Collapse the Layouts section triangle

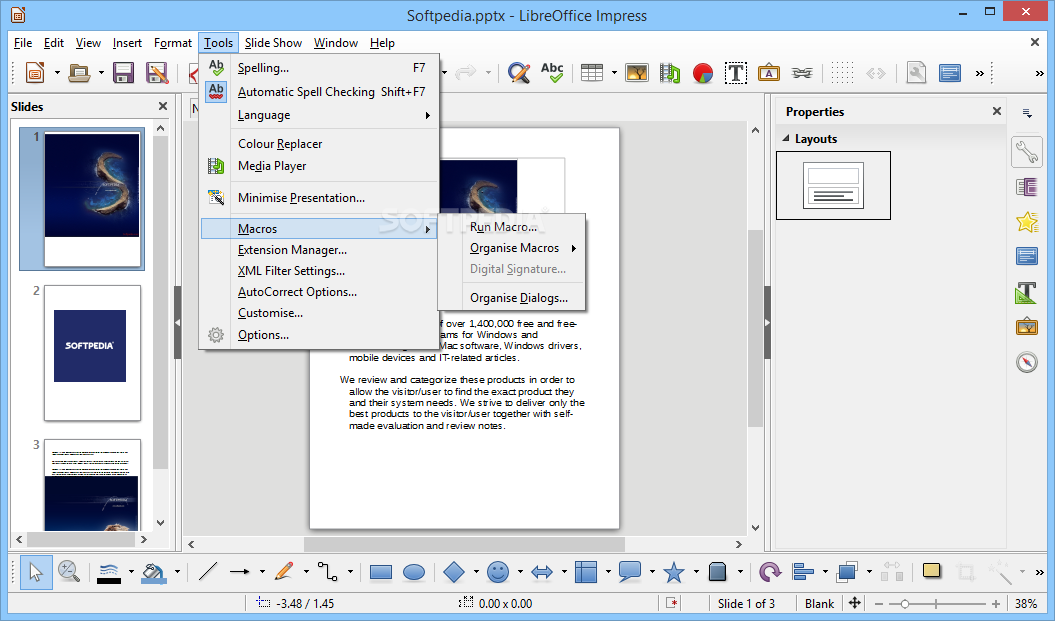pyautogui.click(x=786, y=139)
